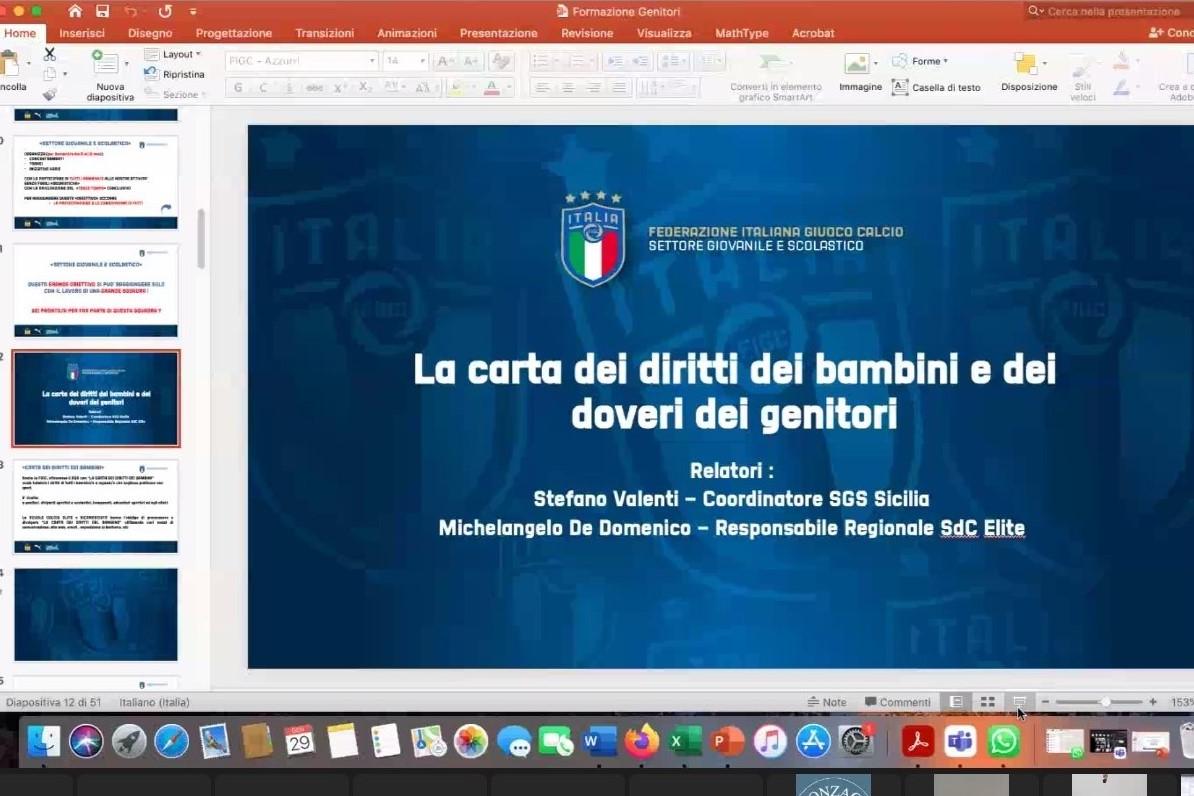Click the Cut scissors icon
Viewport: 1194px width, 796px height.
50,54
